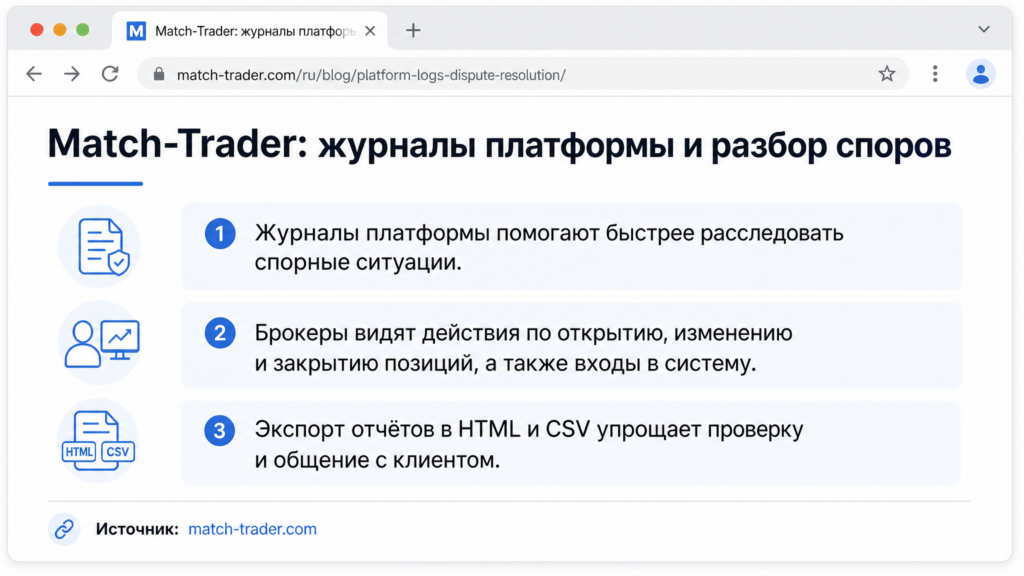The height and width of the screenshot is (576, 1024).
Task: Click the browser forward arrow
Action: 72,74
